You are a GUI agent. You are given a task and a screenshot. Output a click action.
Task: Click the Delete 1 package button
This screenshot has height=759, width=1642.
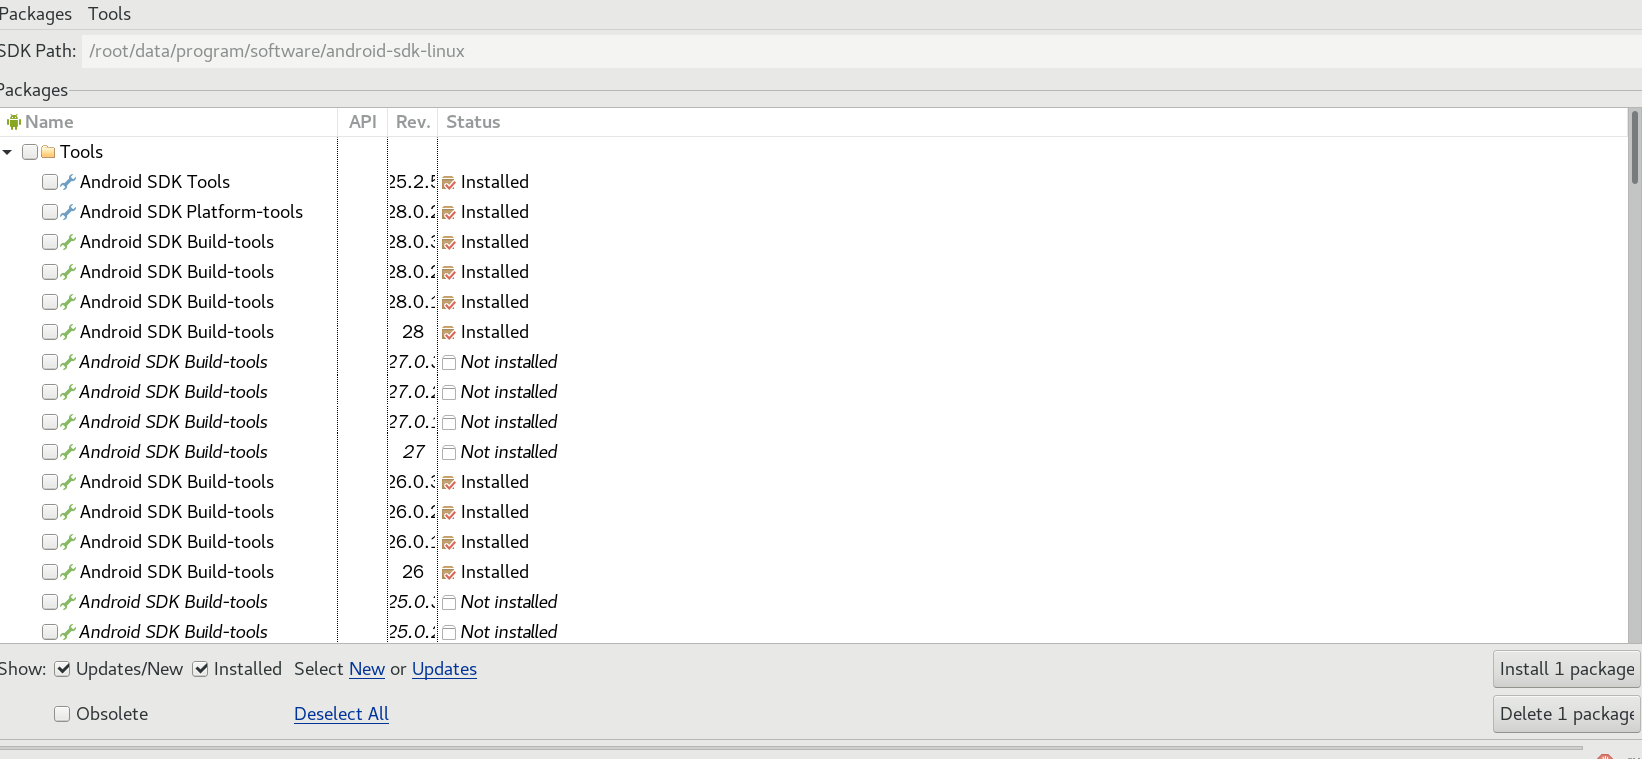coord(1566,714)
